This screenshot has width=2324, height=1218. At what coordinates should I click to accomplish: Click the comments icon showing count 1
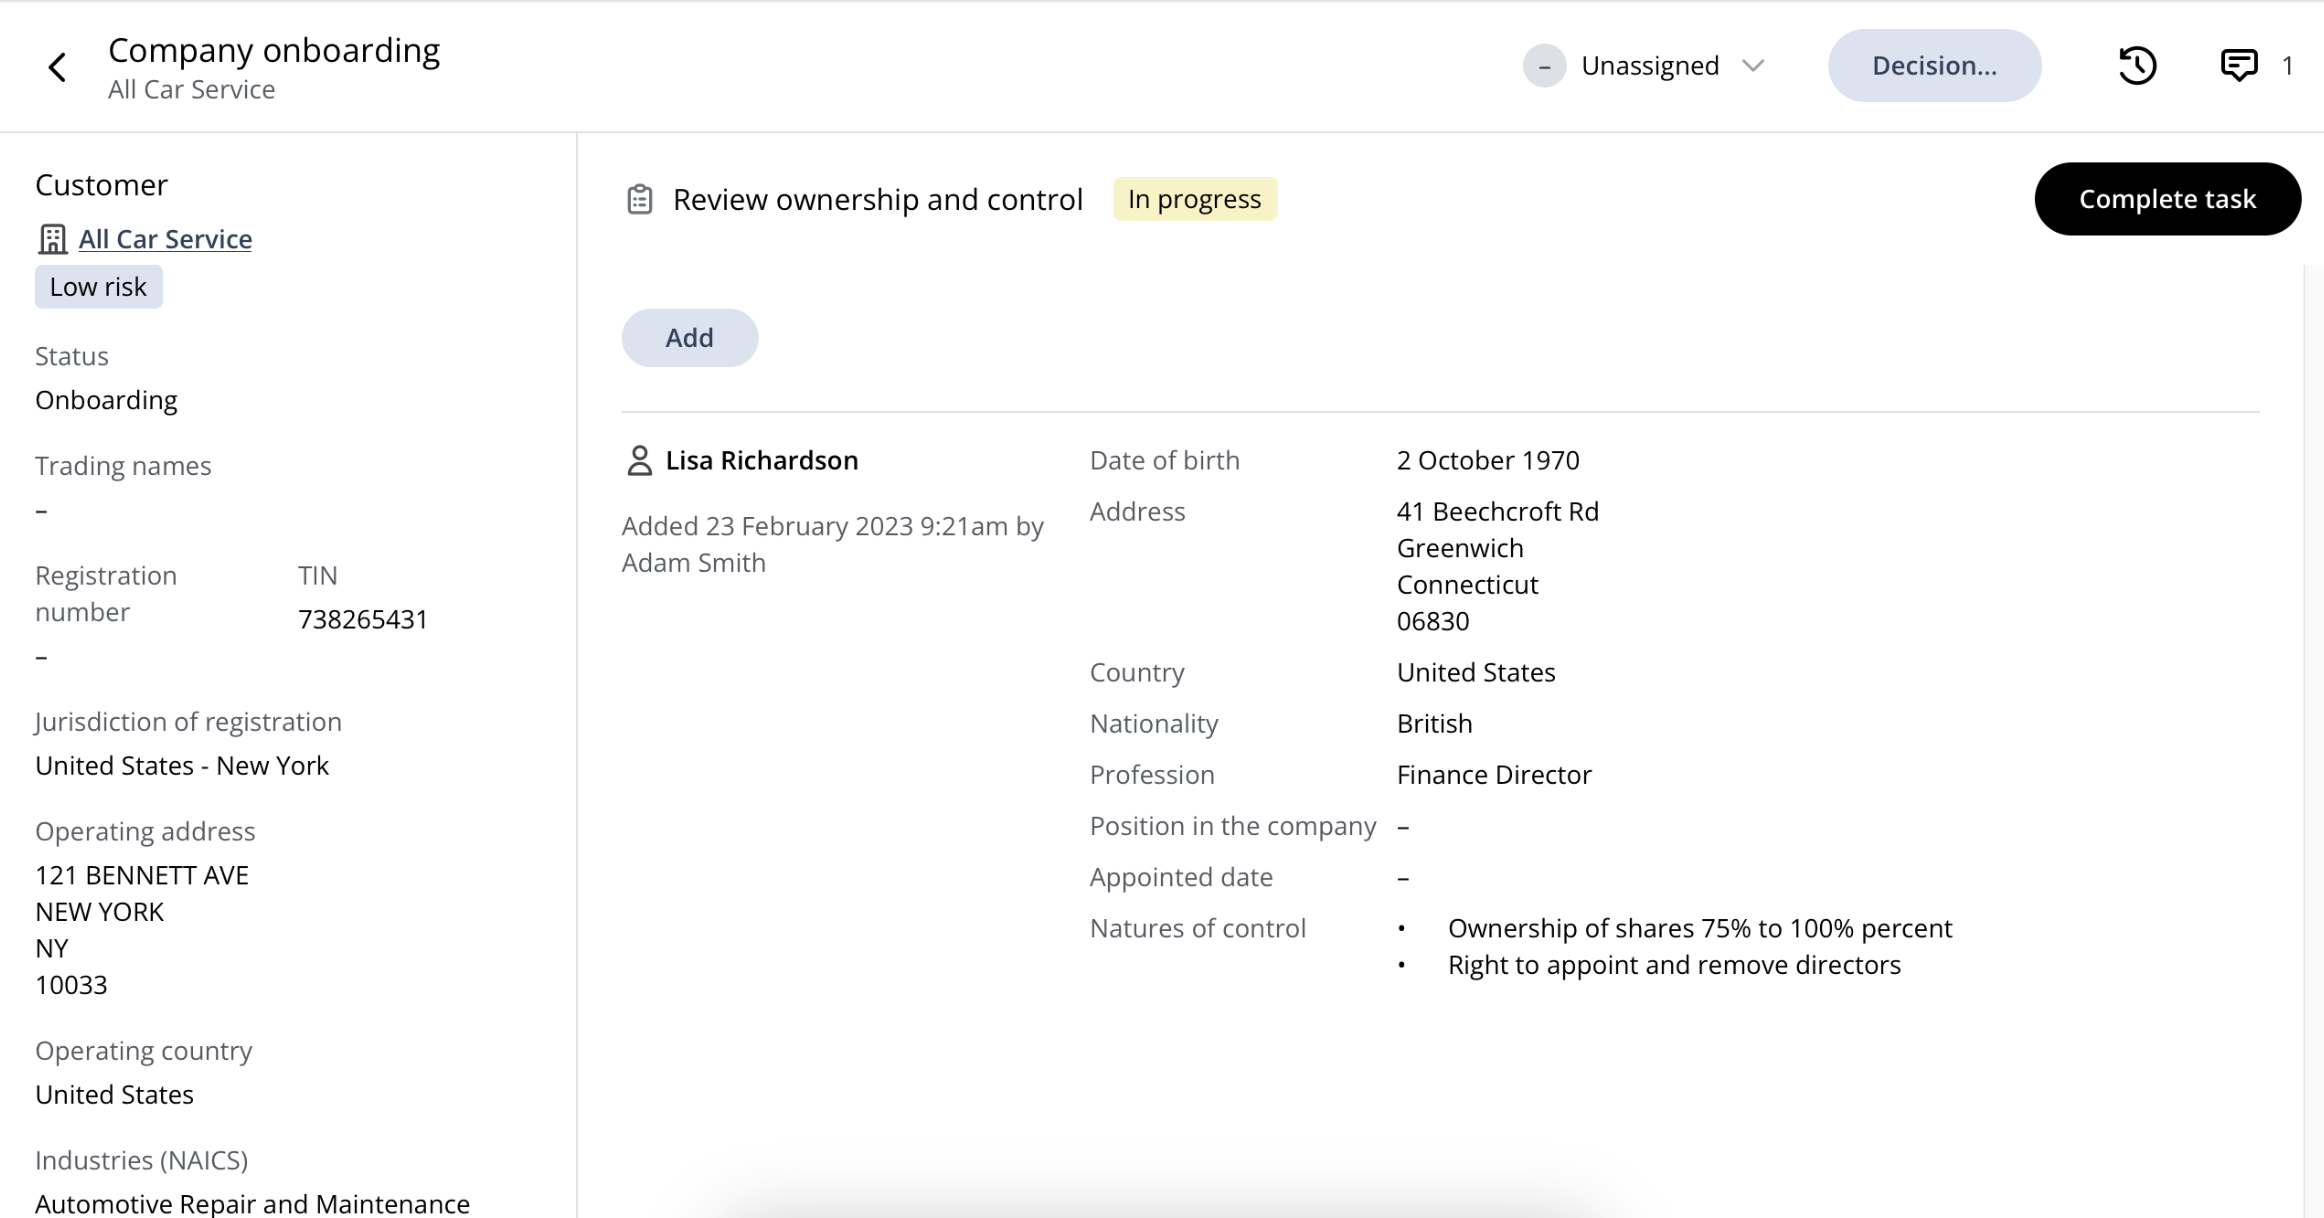(2236, 66)
